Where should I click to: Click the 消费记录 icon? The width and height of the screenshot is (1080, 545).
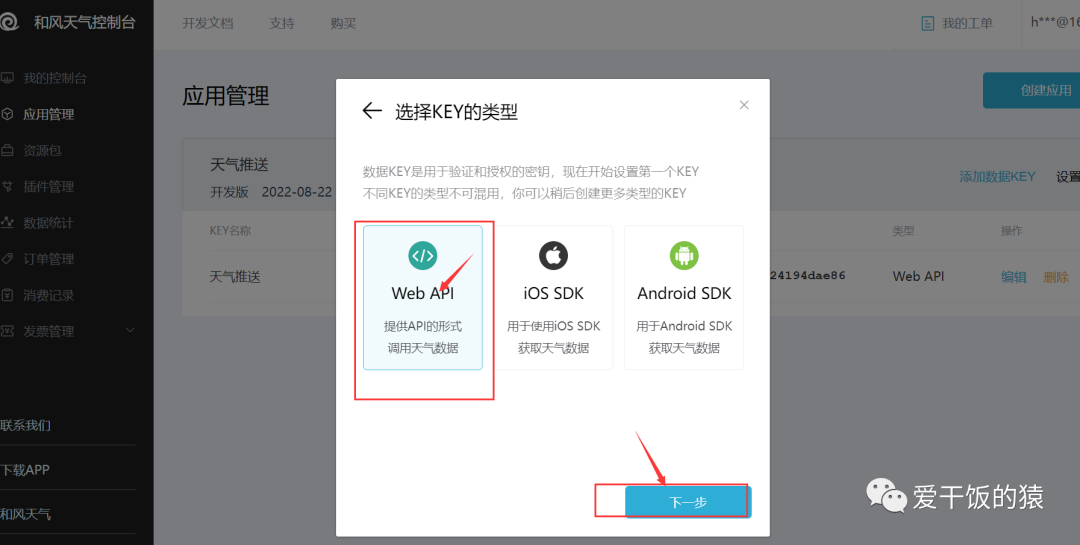(7, 295)
